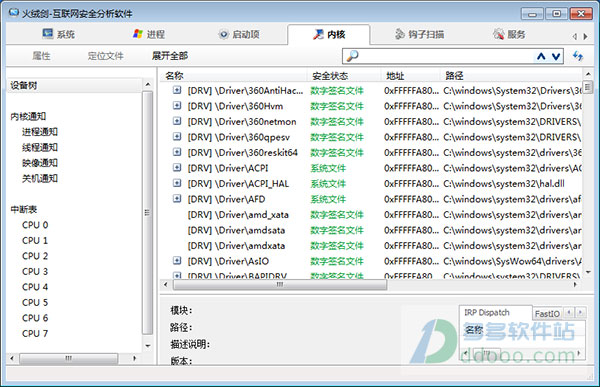Open the 服务 tab
600x387 pixels.
(509, 34)
